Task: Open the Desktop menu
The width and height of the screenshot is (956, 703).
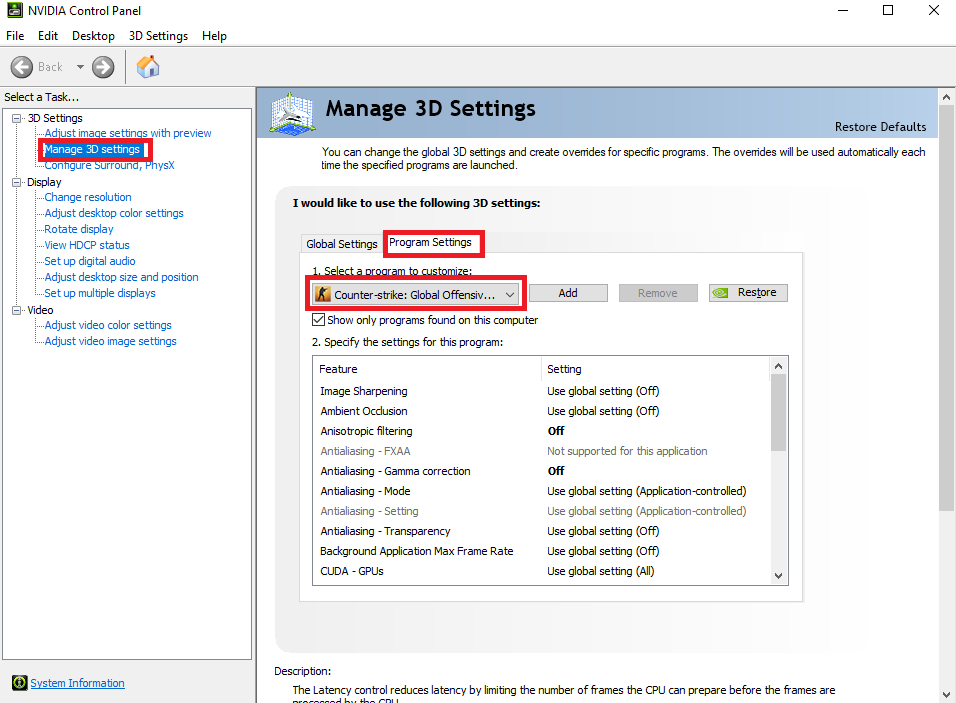Action: [x=93, y=36]
